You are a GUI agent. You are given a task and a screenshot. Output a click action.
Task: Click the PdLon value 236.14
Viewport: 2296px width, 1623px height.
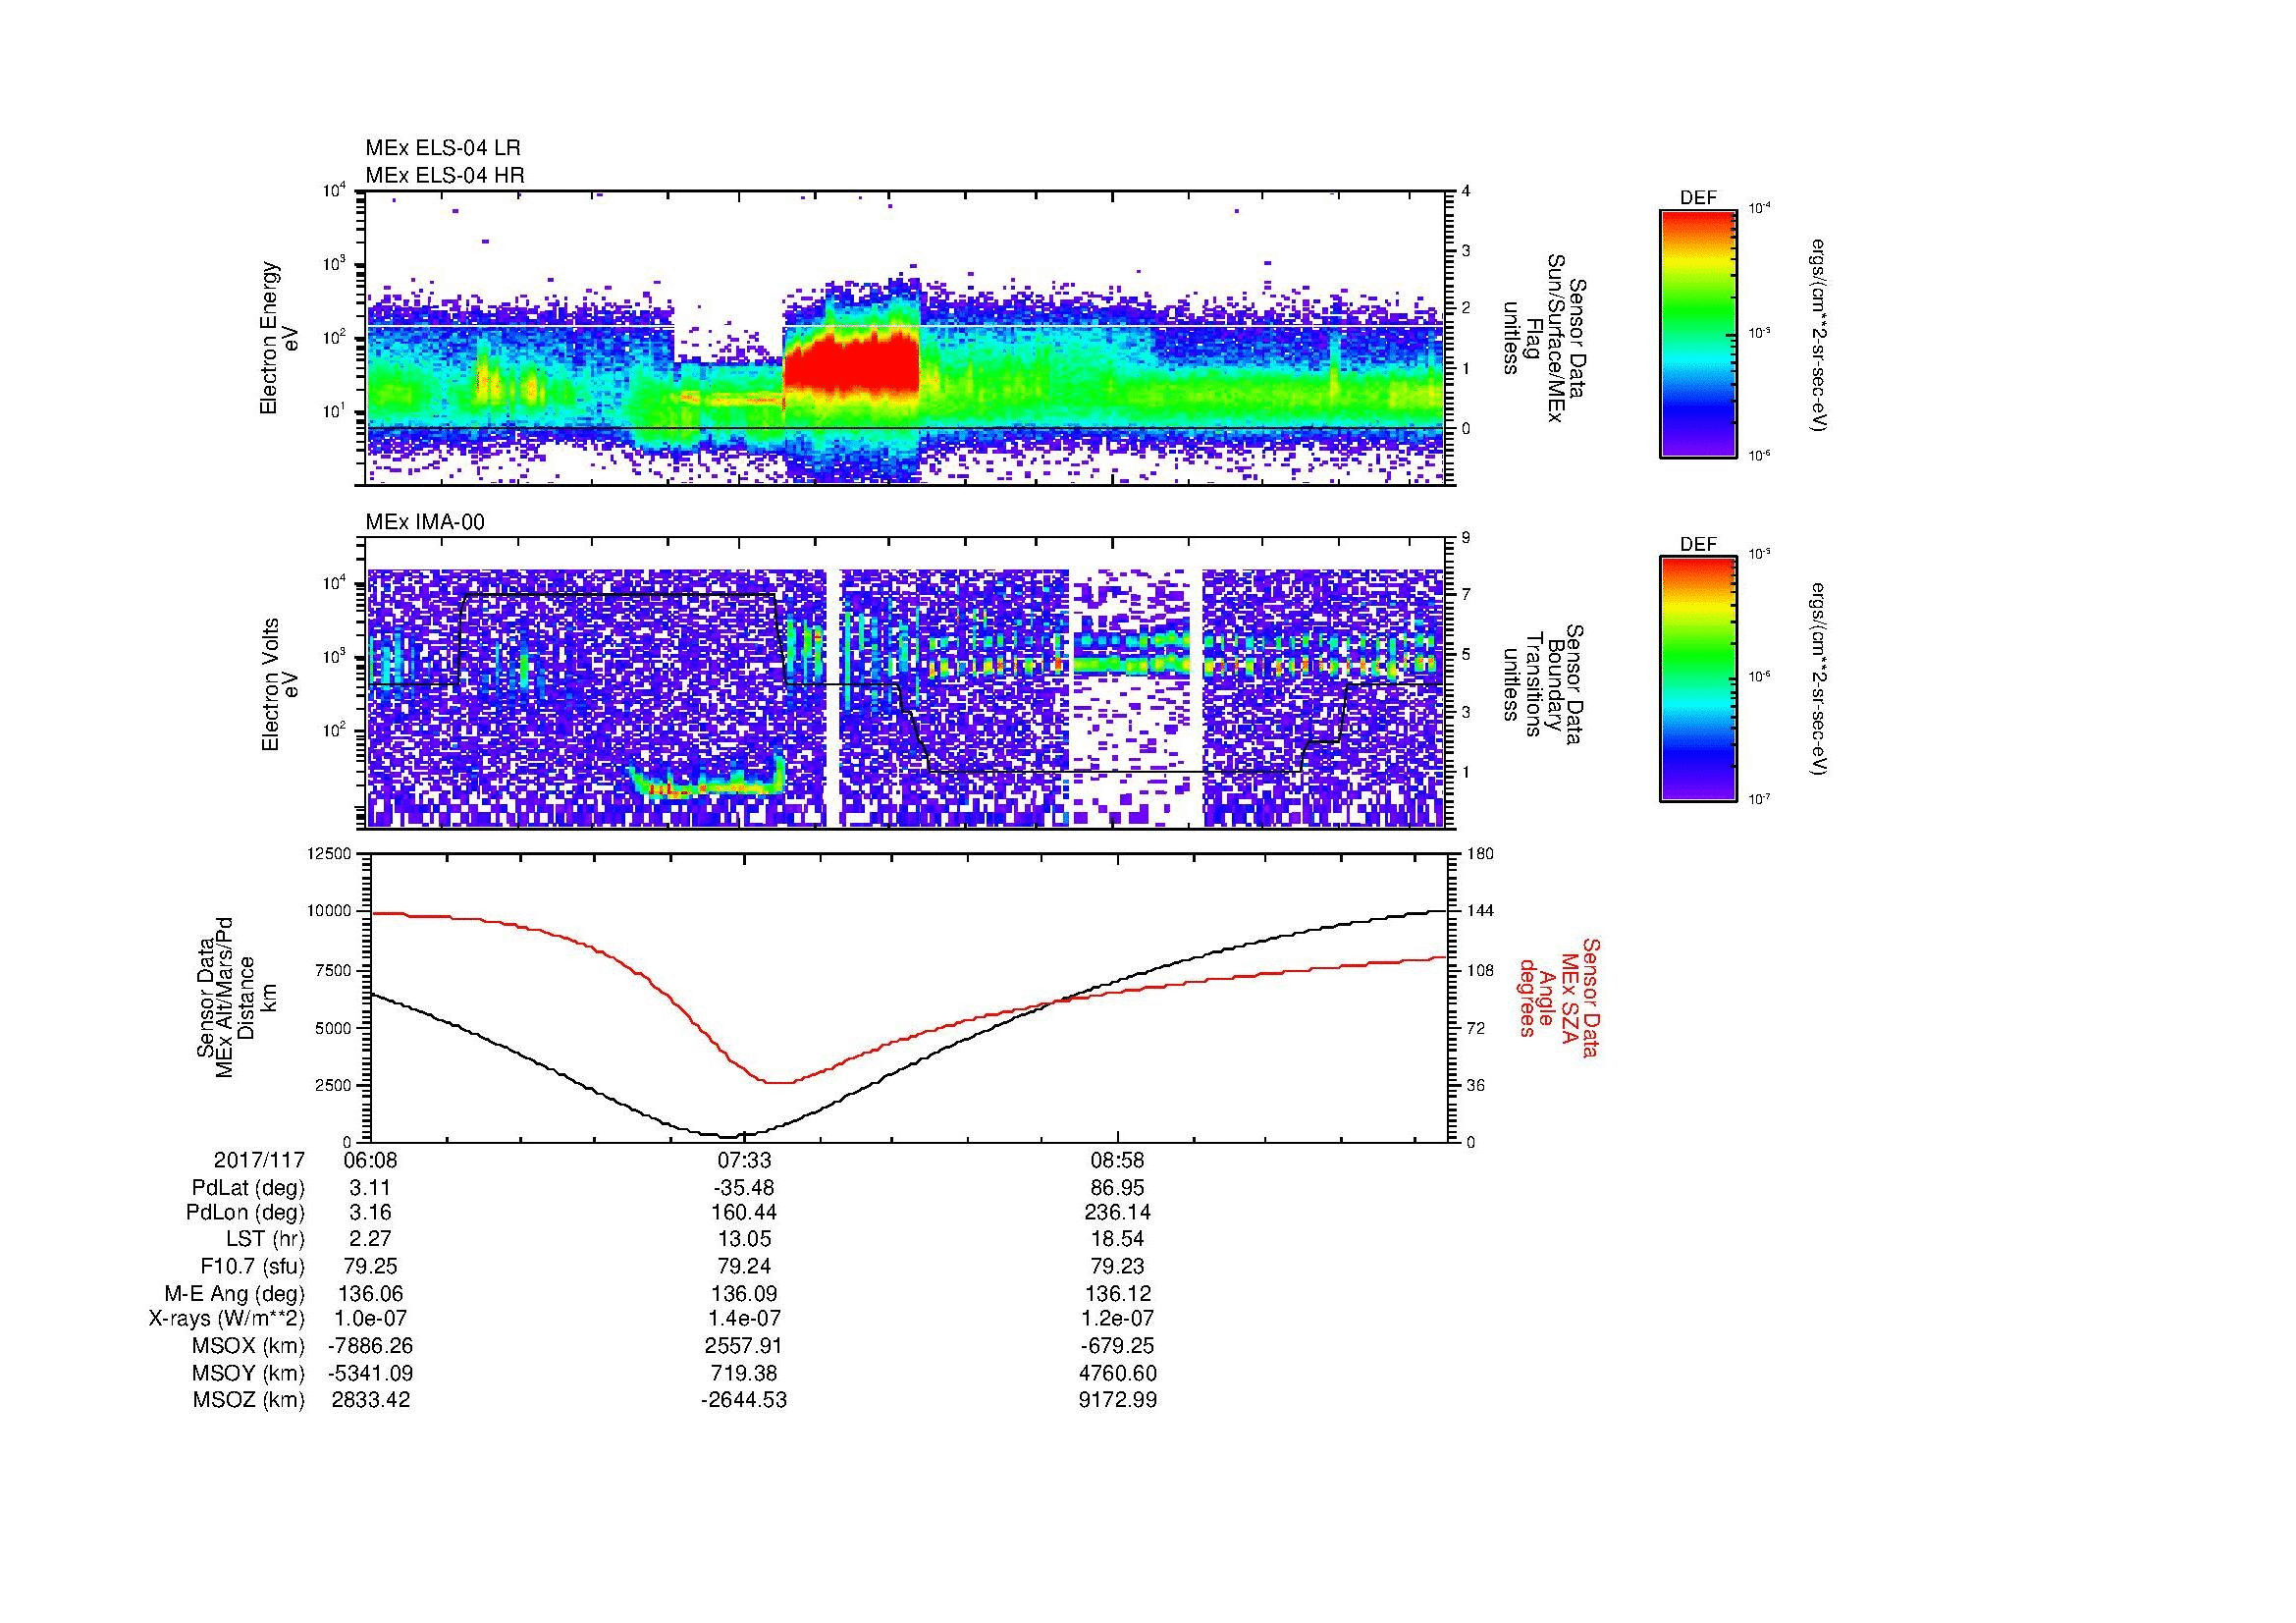pos(1118,1213)
